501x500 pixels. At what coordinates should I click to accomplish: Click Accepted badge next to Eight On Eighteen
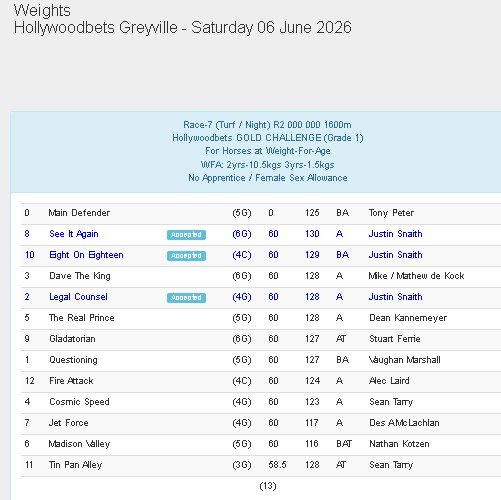[186, 256]
